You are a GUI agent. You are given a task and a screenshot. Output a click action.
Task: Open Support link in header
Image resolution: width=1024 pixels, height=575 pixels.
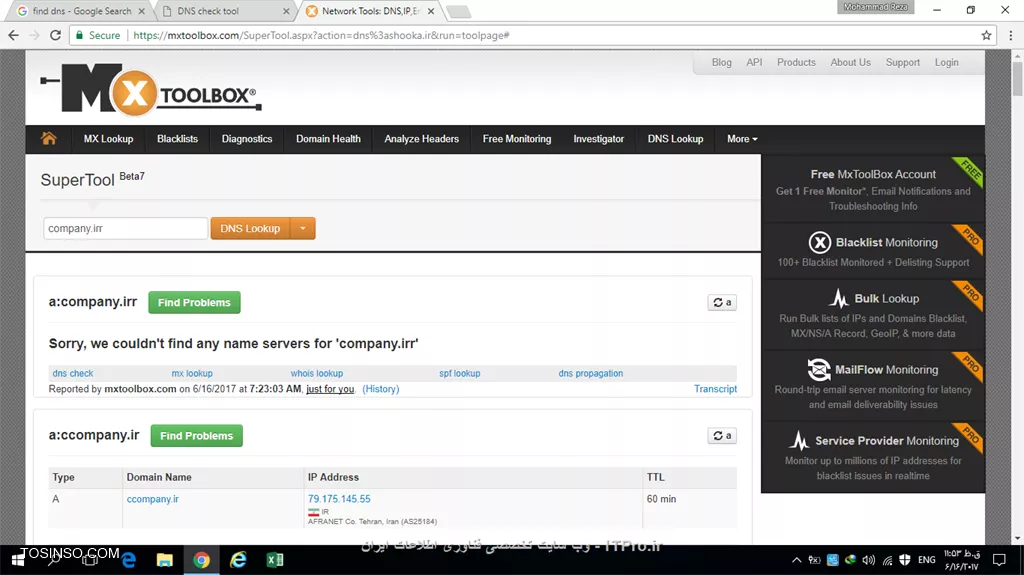coord(903,62)
